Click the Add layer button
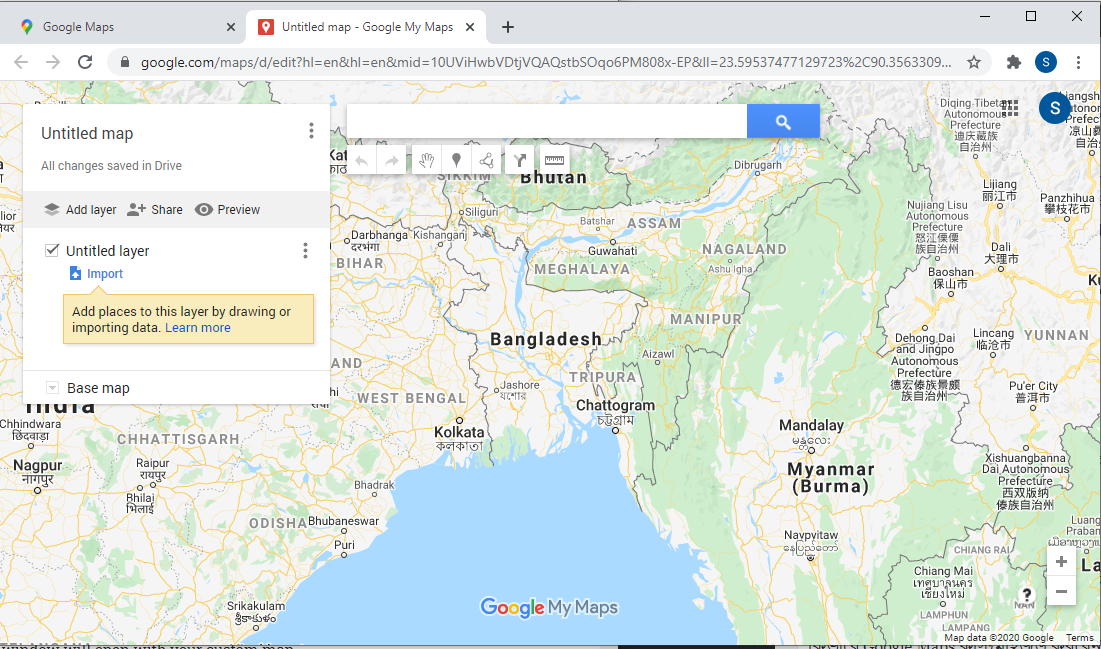The width and height of the screenshot is (1101, 649). (x=80, y=210)
